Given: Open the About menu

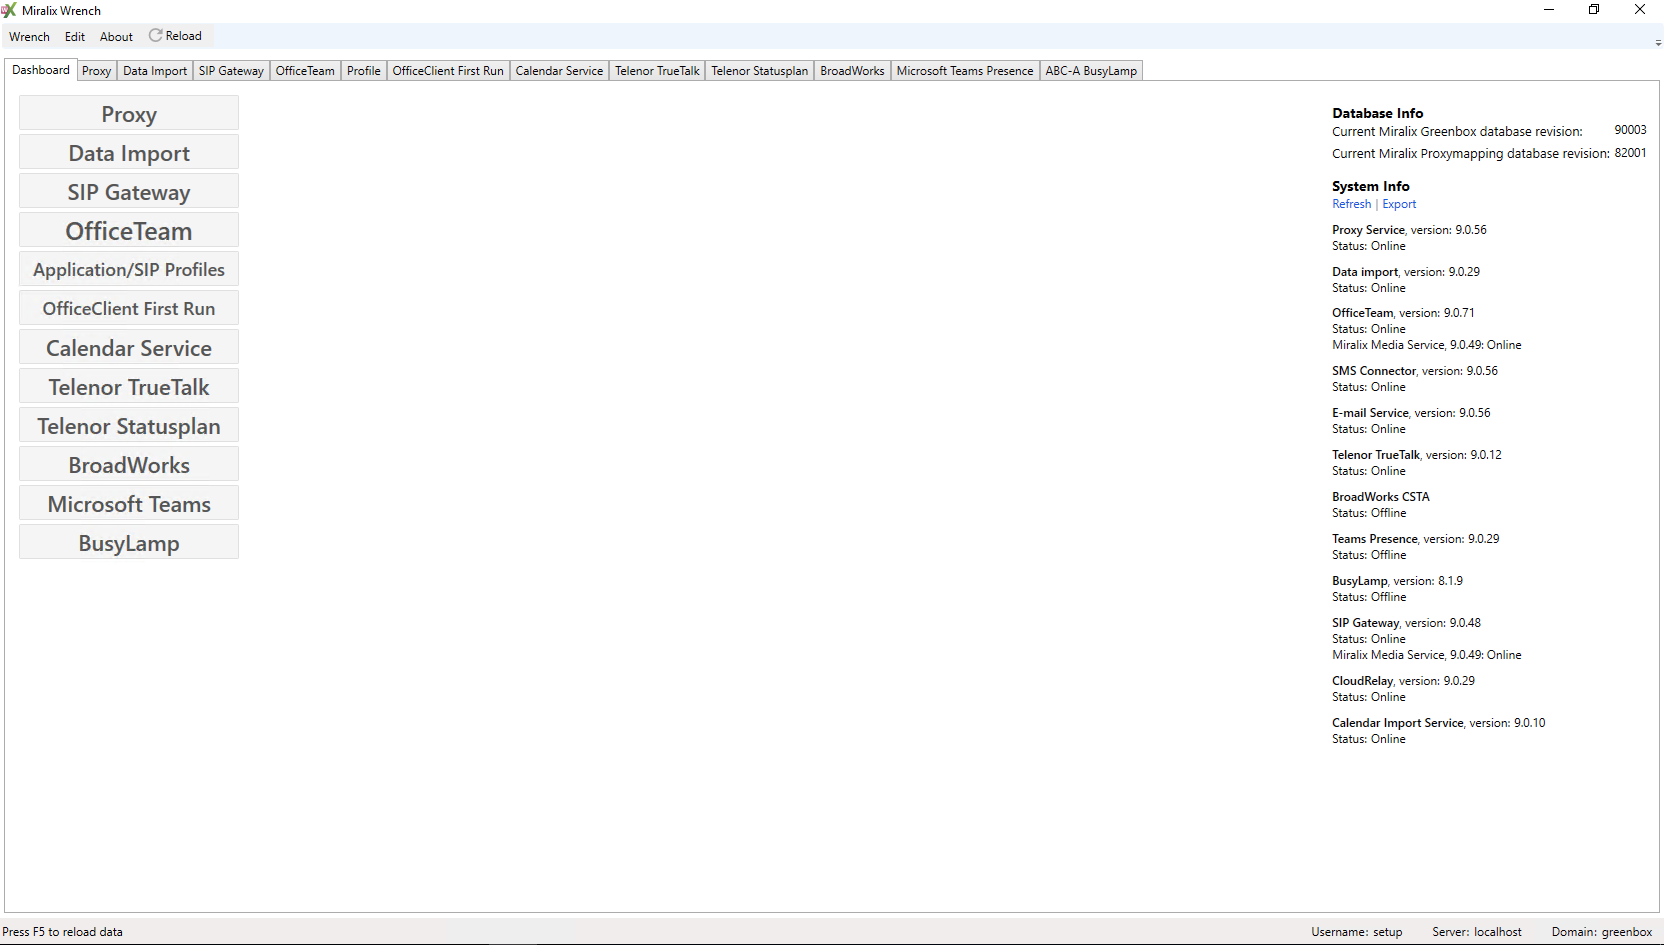Looking at the screenshot, I should (x=116, y=37).
